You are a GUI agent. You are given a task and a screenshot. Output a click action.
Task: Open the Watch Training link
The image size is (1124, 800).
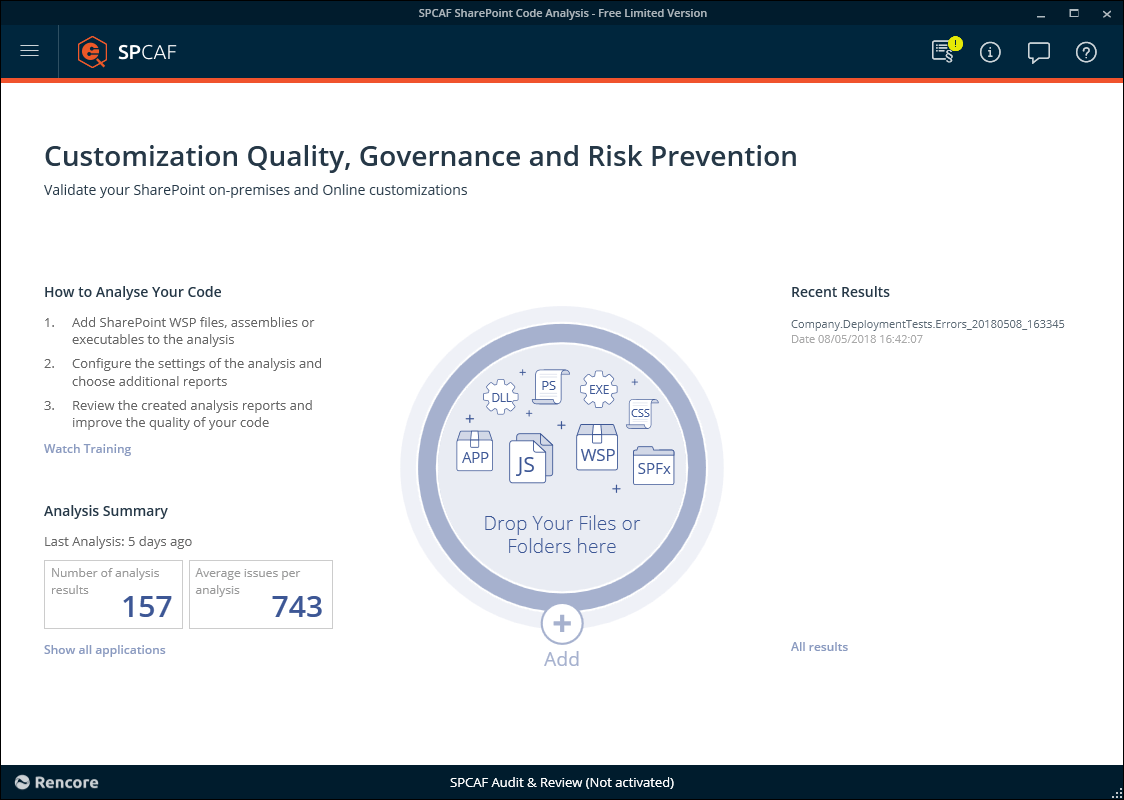click(87, 449)
